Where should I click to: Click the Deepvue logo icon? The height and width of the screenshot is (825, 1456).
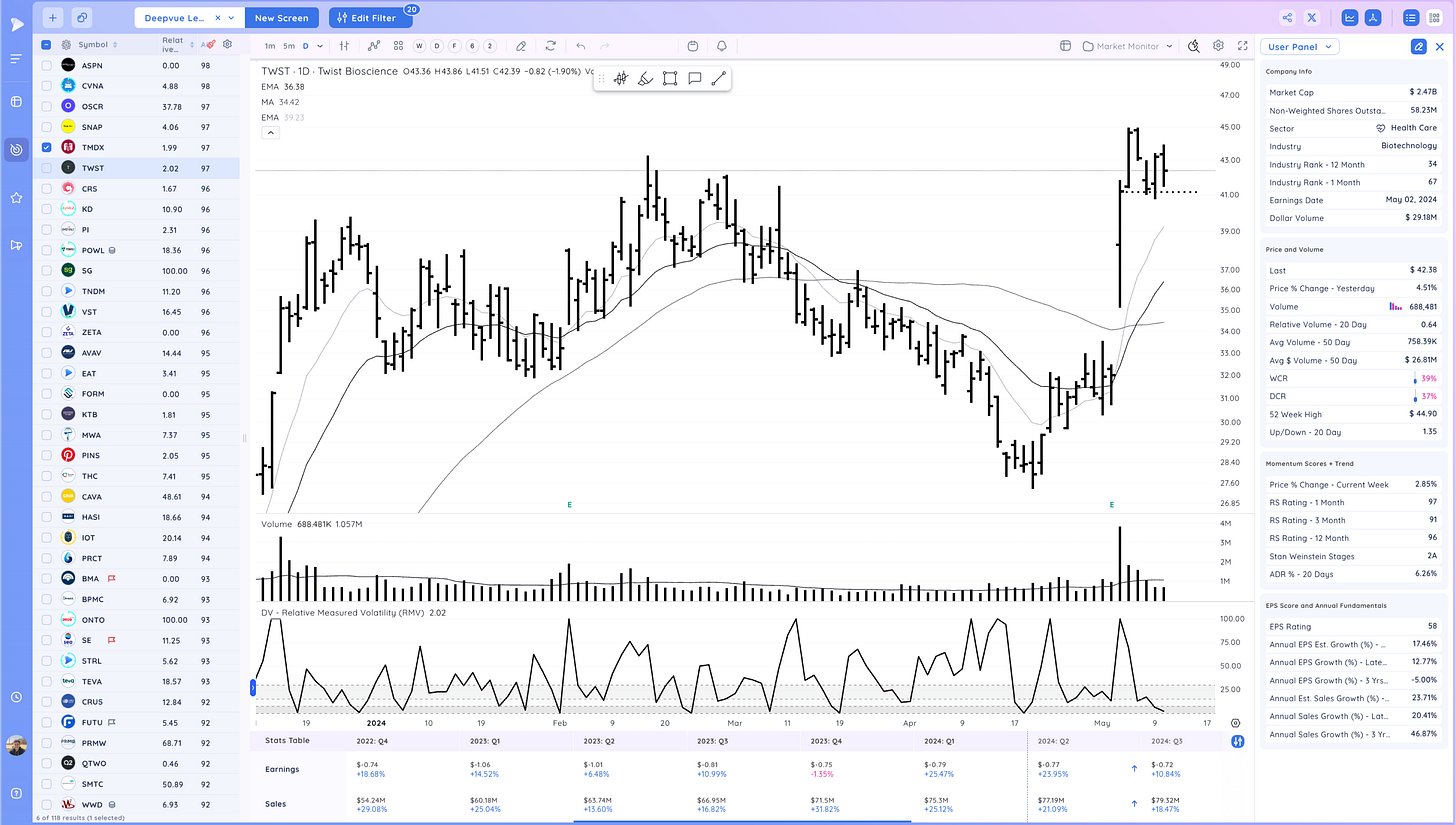(x=17, y=23)
